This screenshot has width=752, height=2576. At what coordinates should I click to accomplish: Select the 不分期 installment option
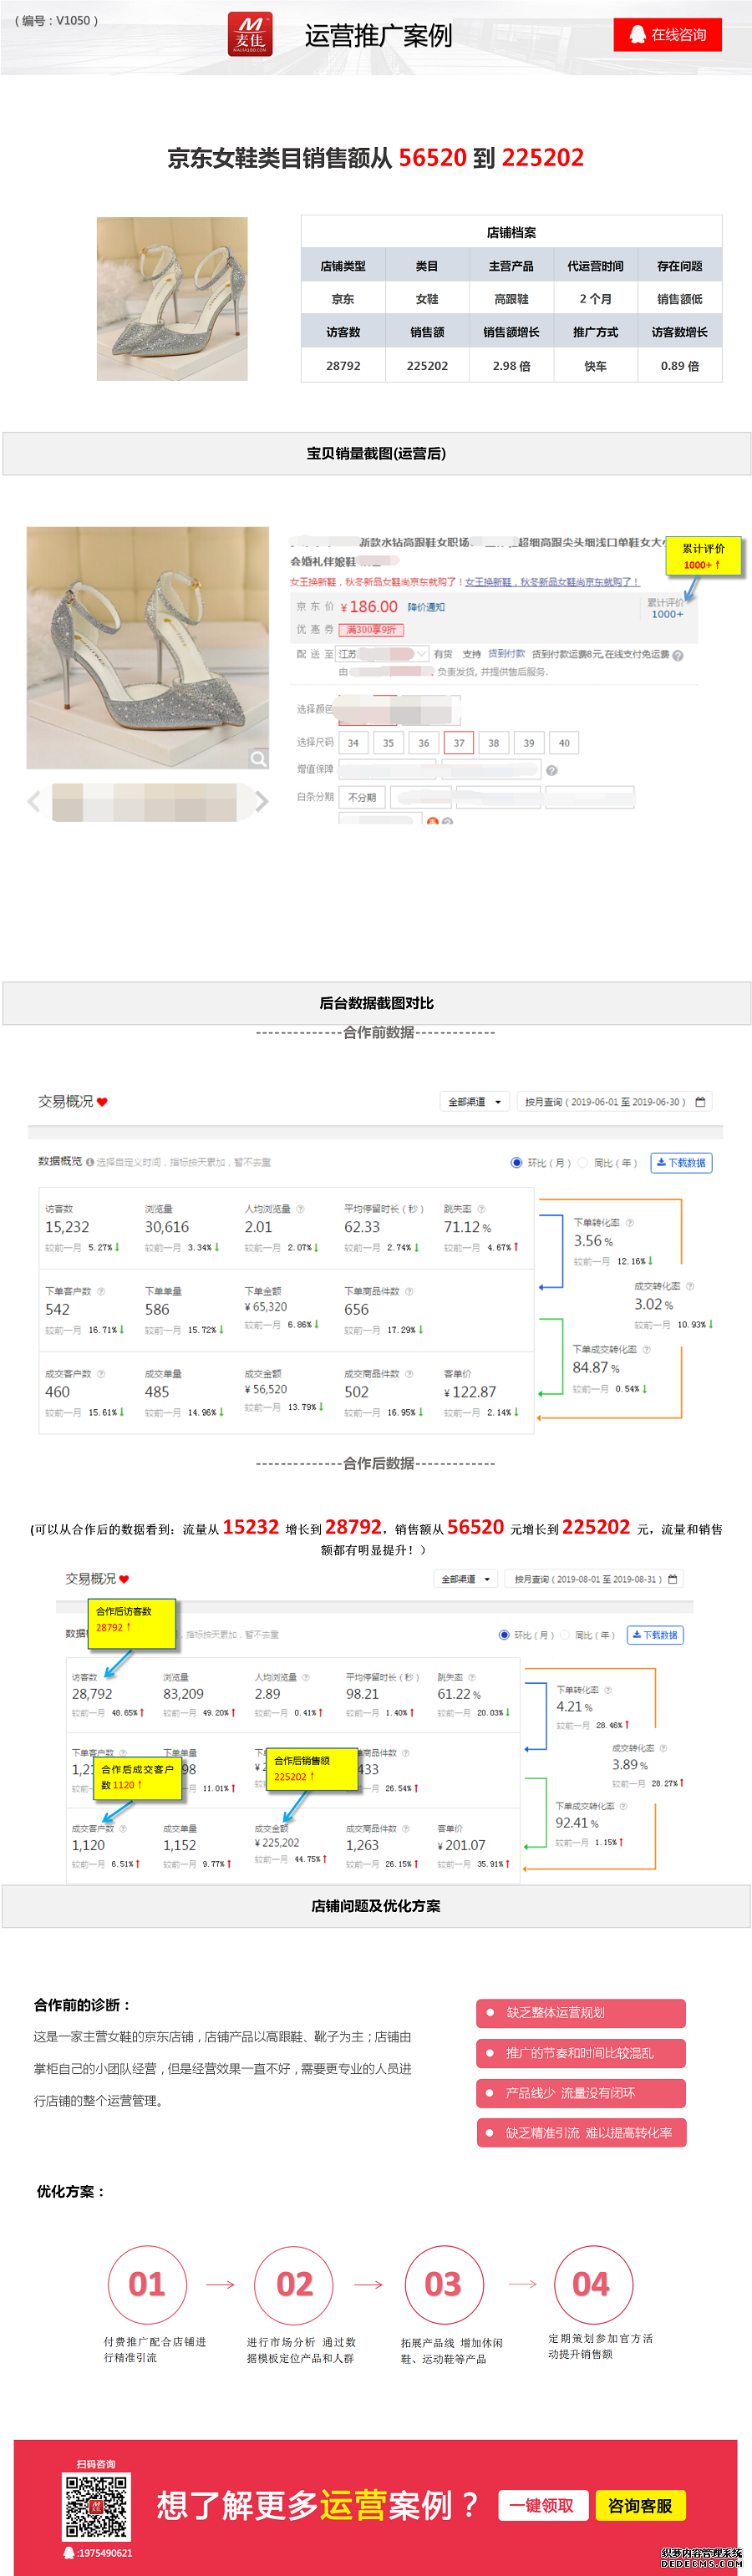pos(362,797)
